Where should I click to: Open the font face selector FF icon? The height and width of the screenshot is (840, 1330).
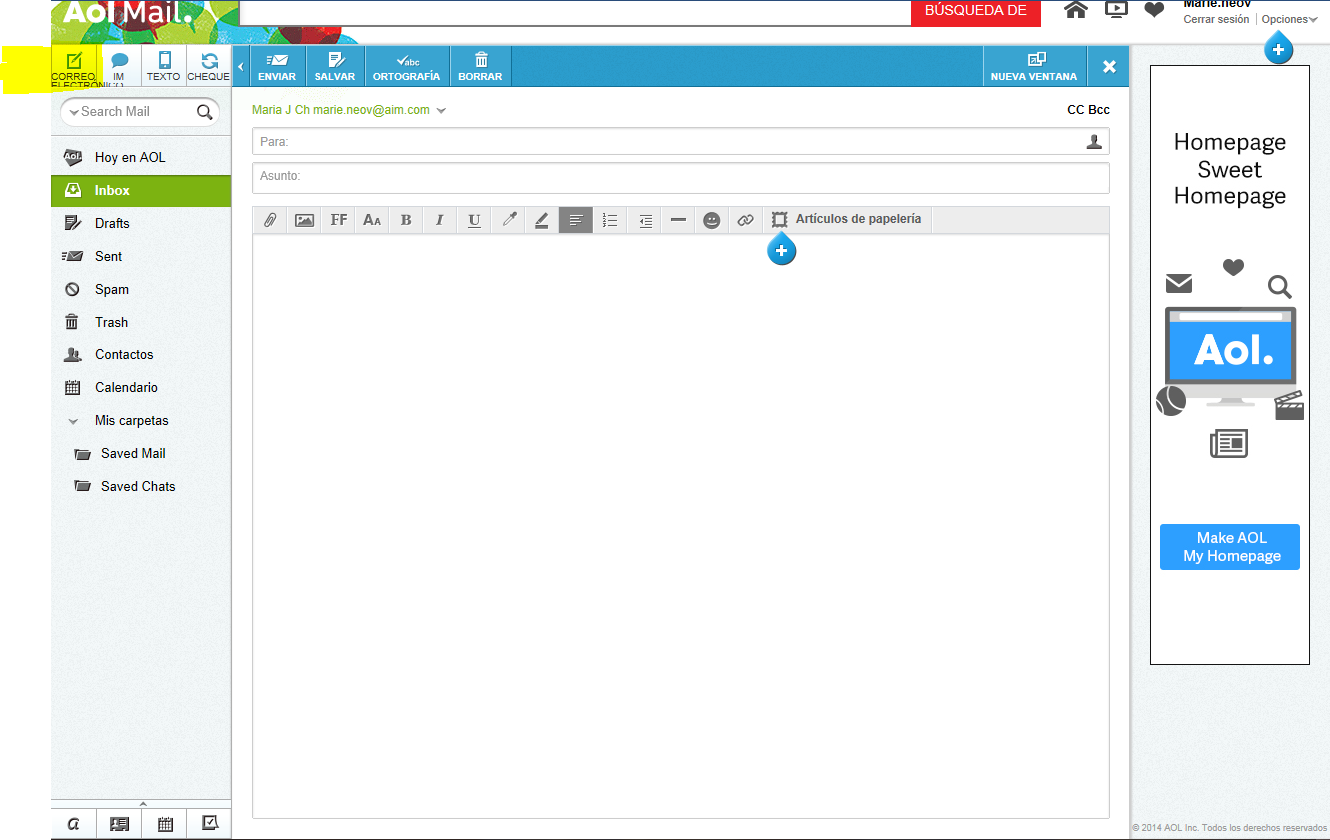click(338, 220)
